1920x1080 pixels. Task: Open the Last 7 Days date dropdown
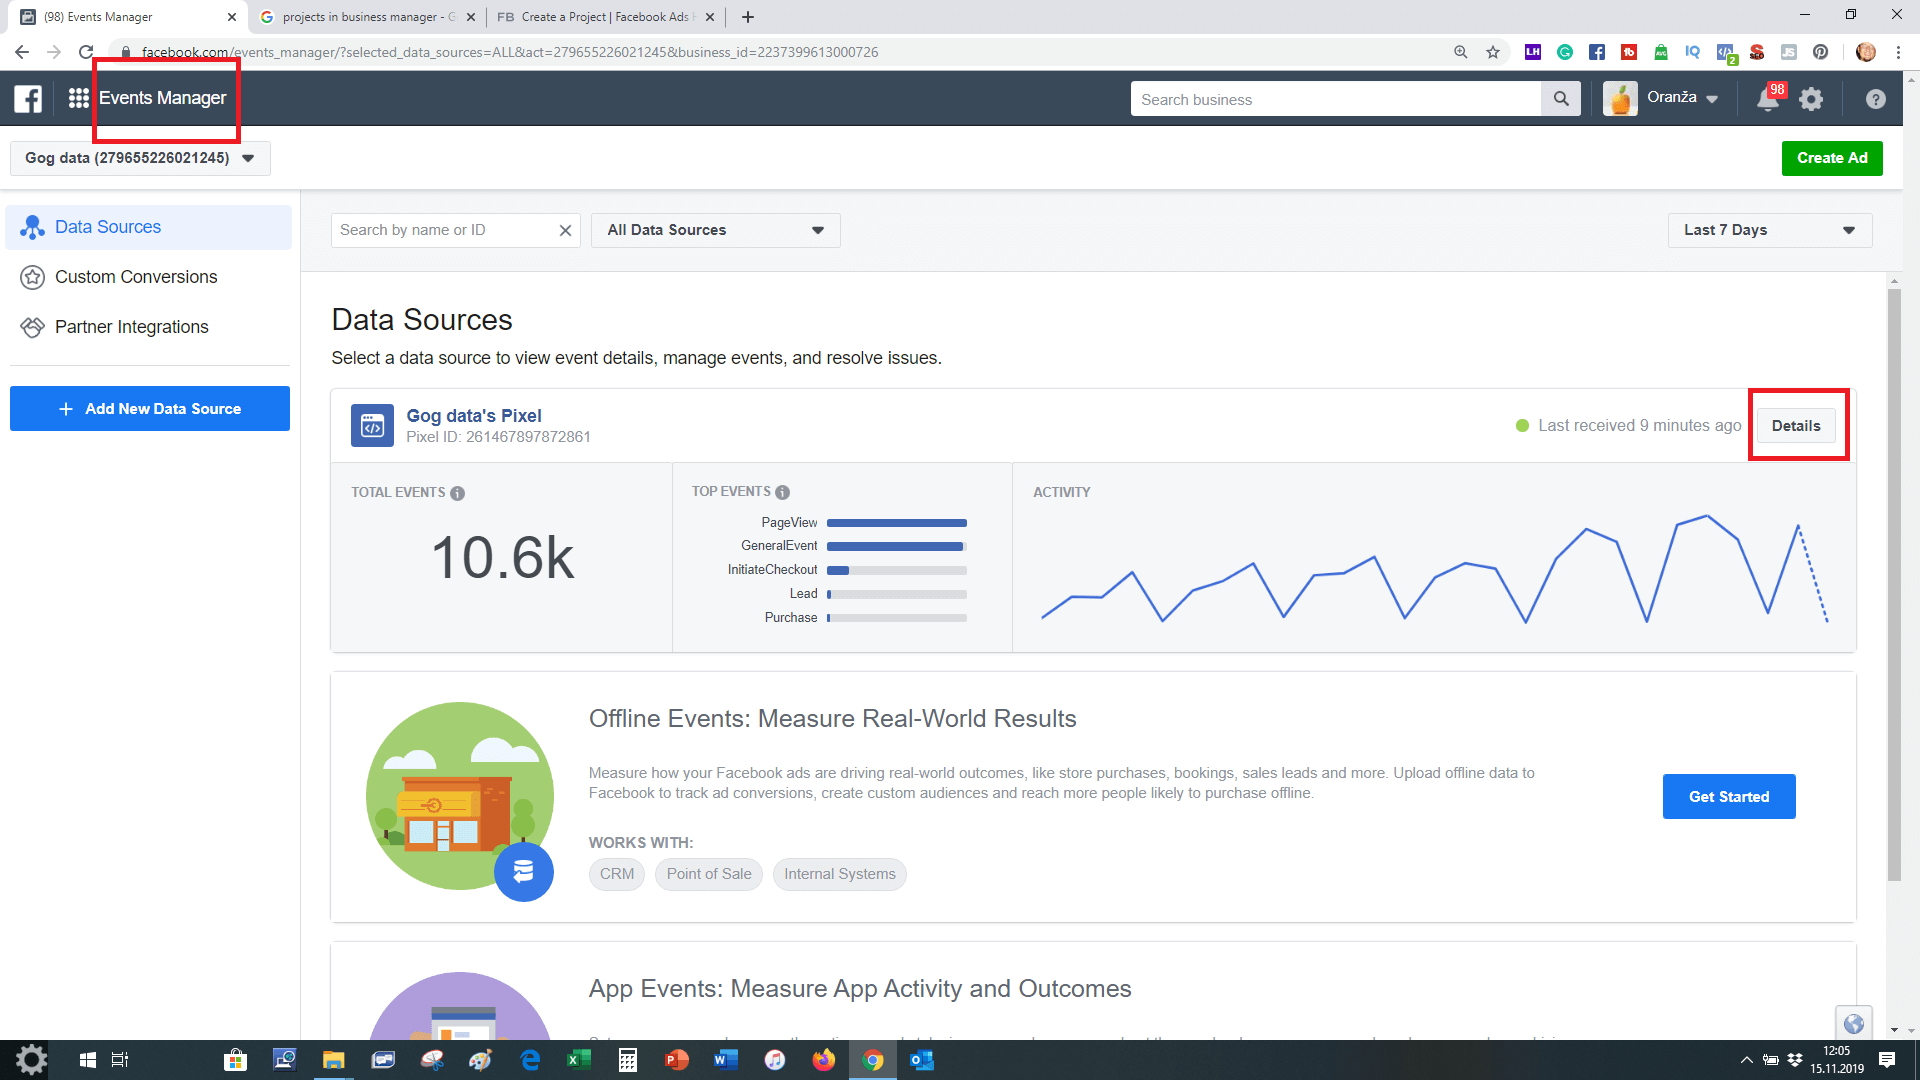[x=1769, y=230]
